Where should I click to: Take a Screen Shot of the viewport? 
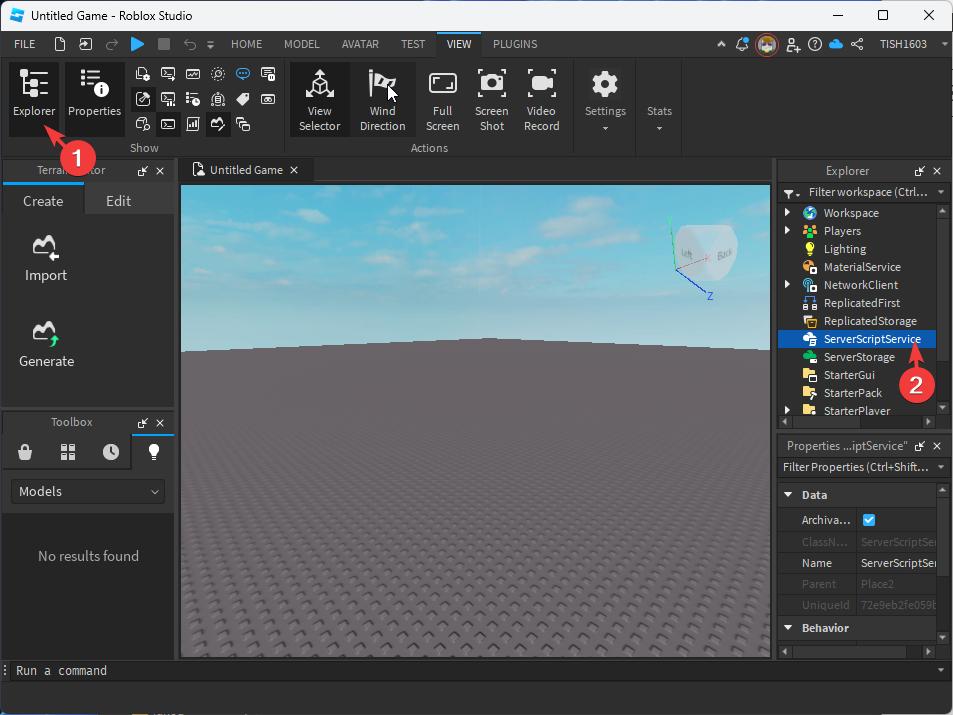click(x=491, y=99)
